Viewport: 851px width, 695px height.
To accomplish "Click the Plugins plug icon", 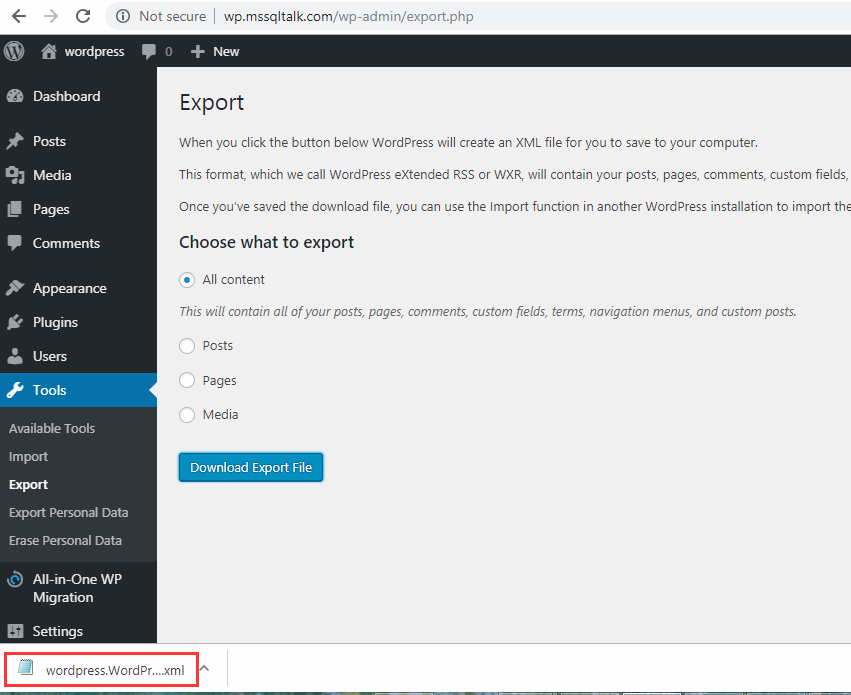I will point(15,322).
